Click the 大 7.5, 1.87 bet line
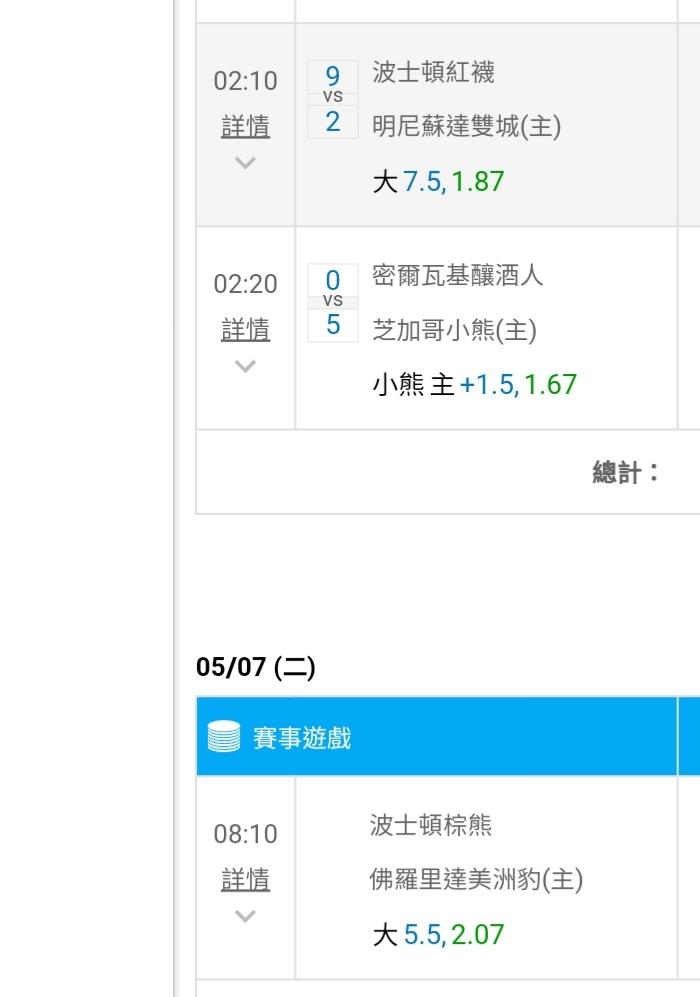Image resolution: width=700 pixels, height=997 pixels. tap(438, 182)
